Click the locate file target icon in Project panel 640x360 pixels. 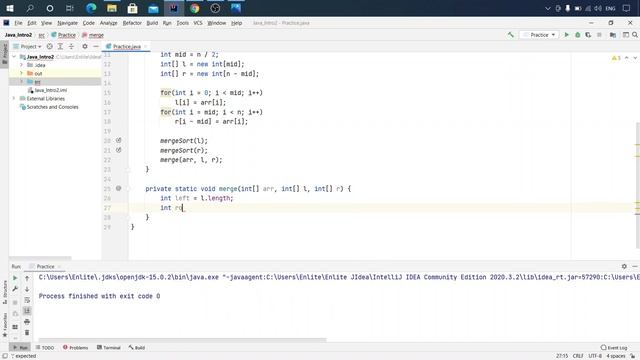click(x=49, y=47)
